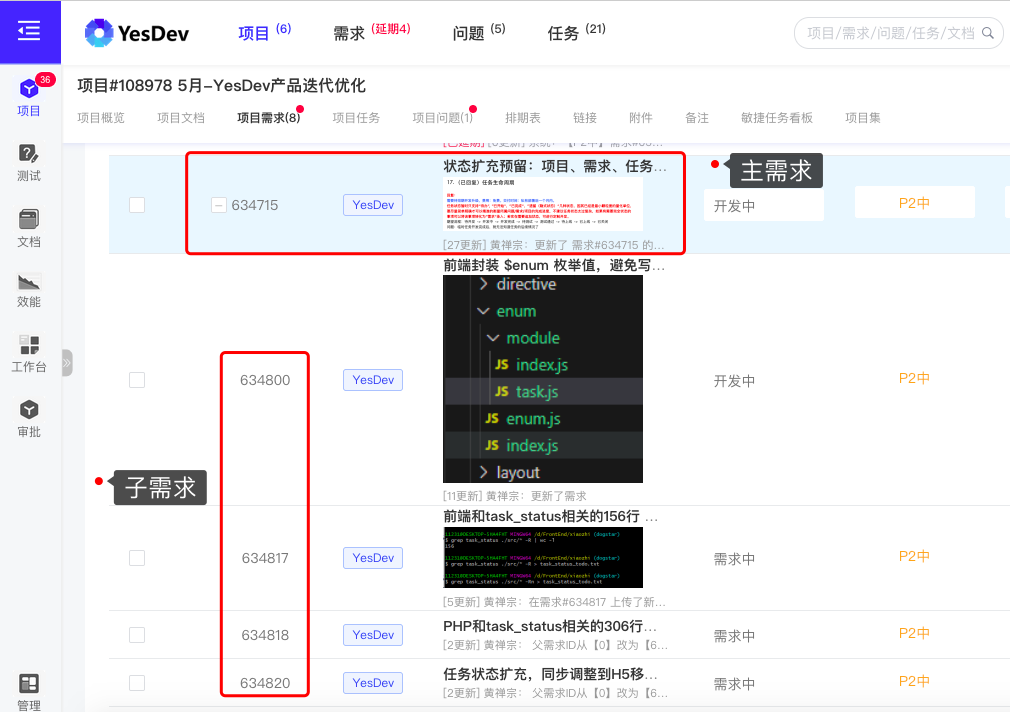
Task: Click the YesDev tag in row 634820
Action: click(373, 683)
